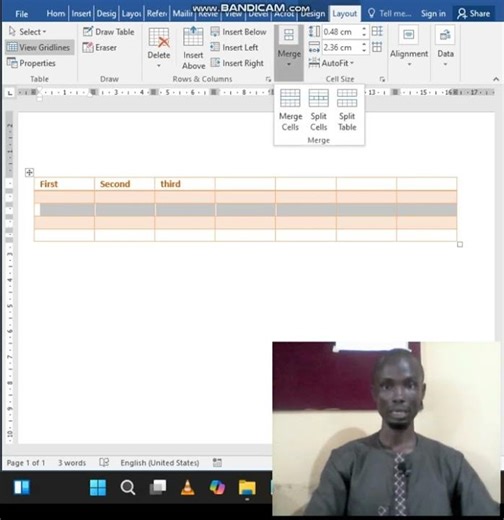Click the cell containing First

(64, 184)
